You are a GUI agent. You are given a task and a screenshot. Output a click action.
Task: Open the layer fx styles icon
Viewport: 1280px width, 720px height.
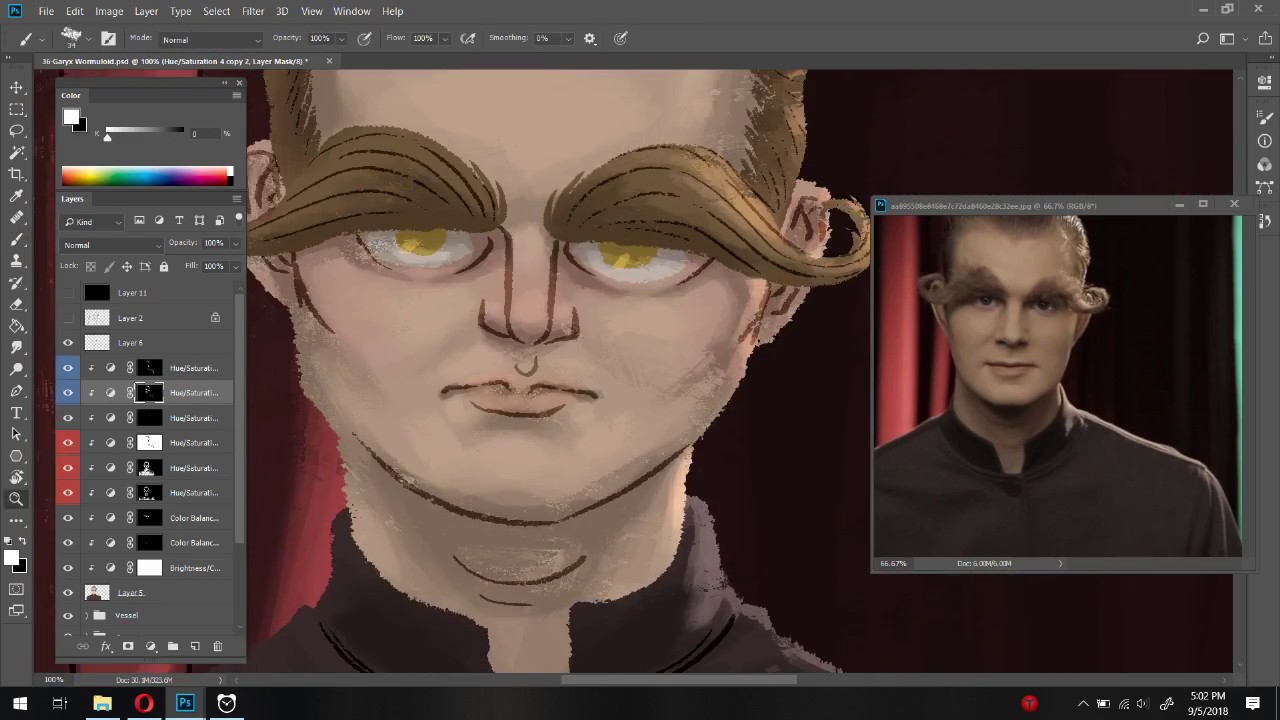(106, 647)
